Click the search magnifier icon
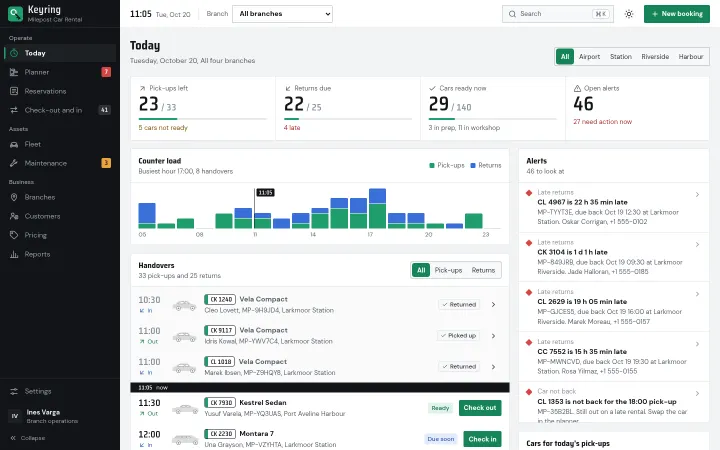 [x=512, y=14]
